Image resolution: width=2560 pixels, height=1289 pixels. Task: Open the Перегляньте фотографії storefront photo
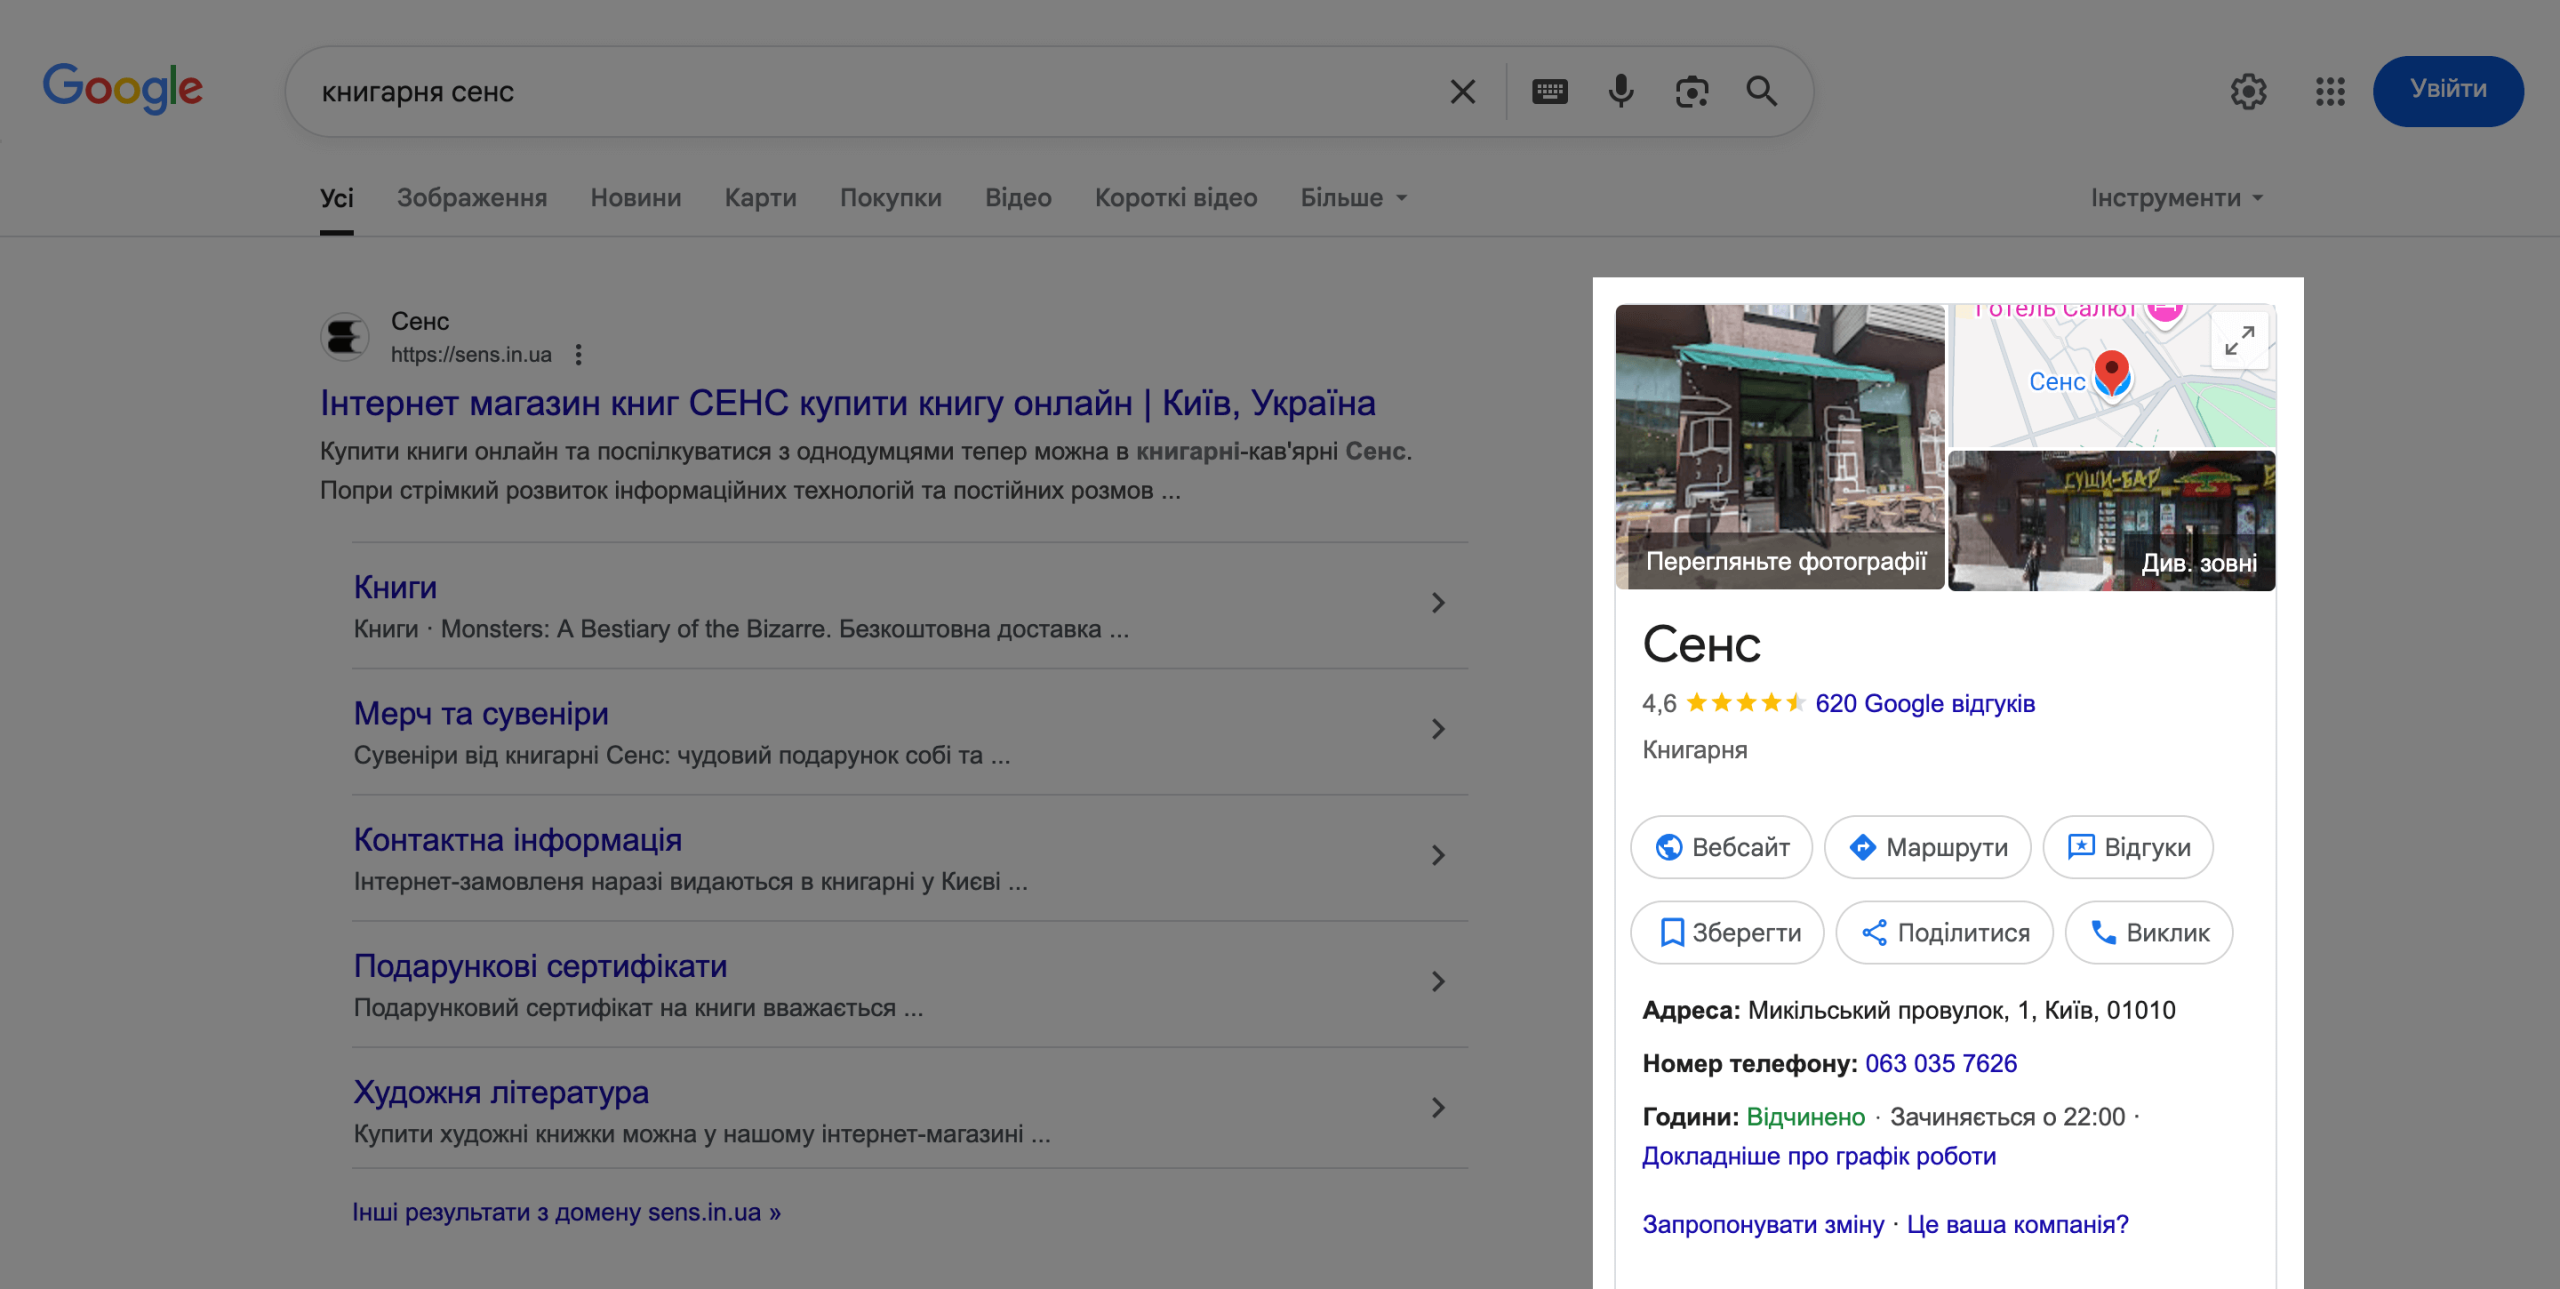(1780, 446)
